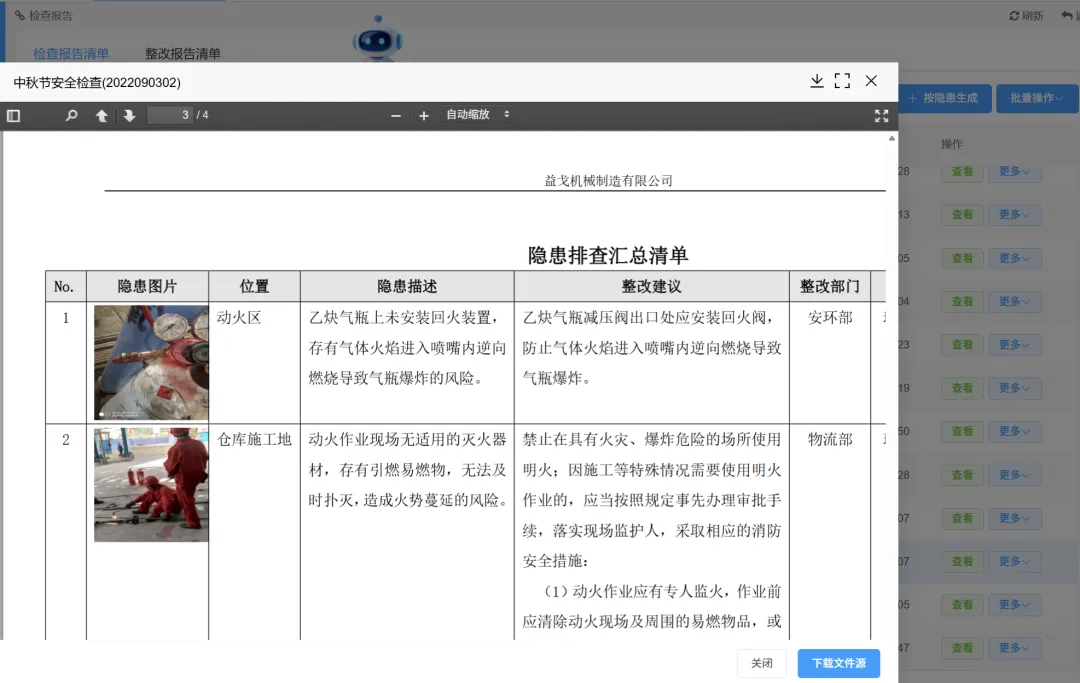Go to next page with down arrow
This screenshot has width=1080, height=683.
point(129,116)
